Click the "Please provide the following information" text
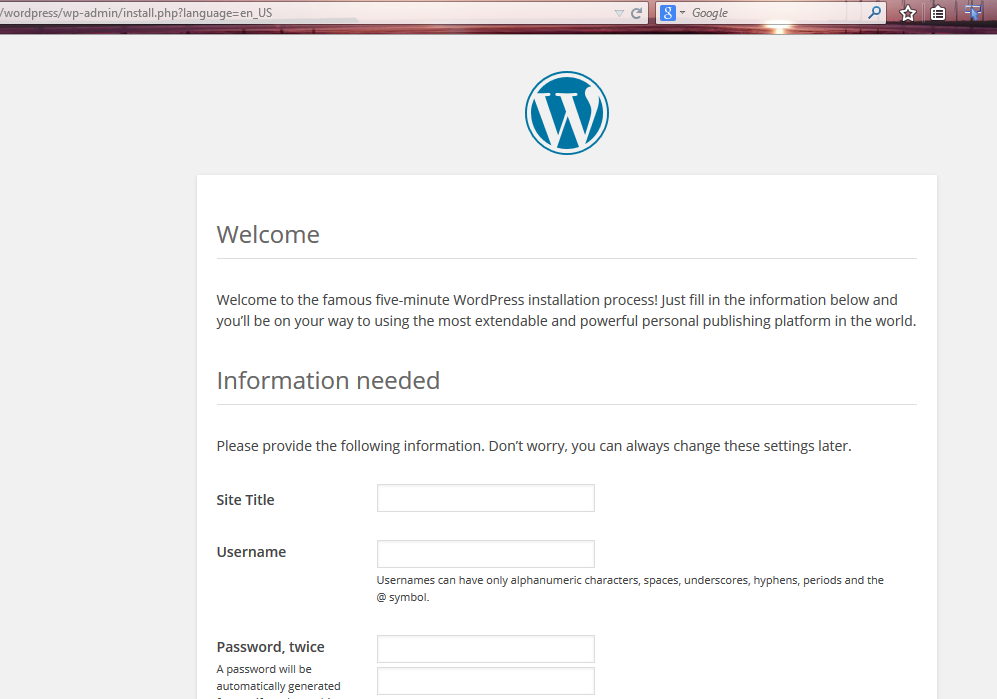This screenshot has width=997, height=699. tap(533, 446)
